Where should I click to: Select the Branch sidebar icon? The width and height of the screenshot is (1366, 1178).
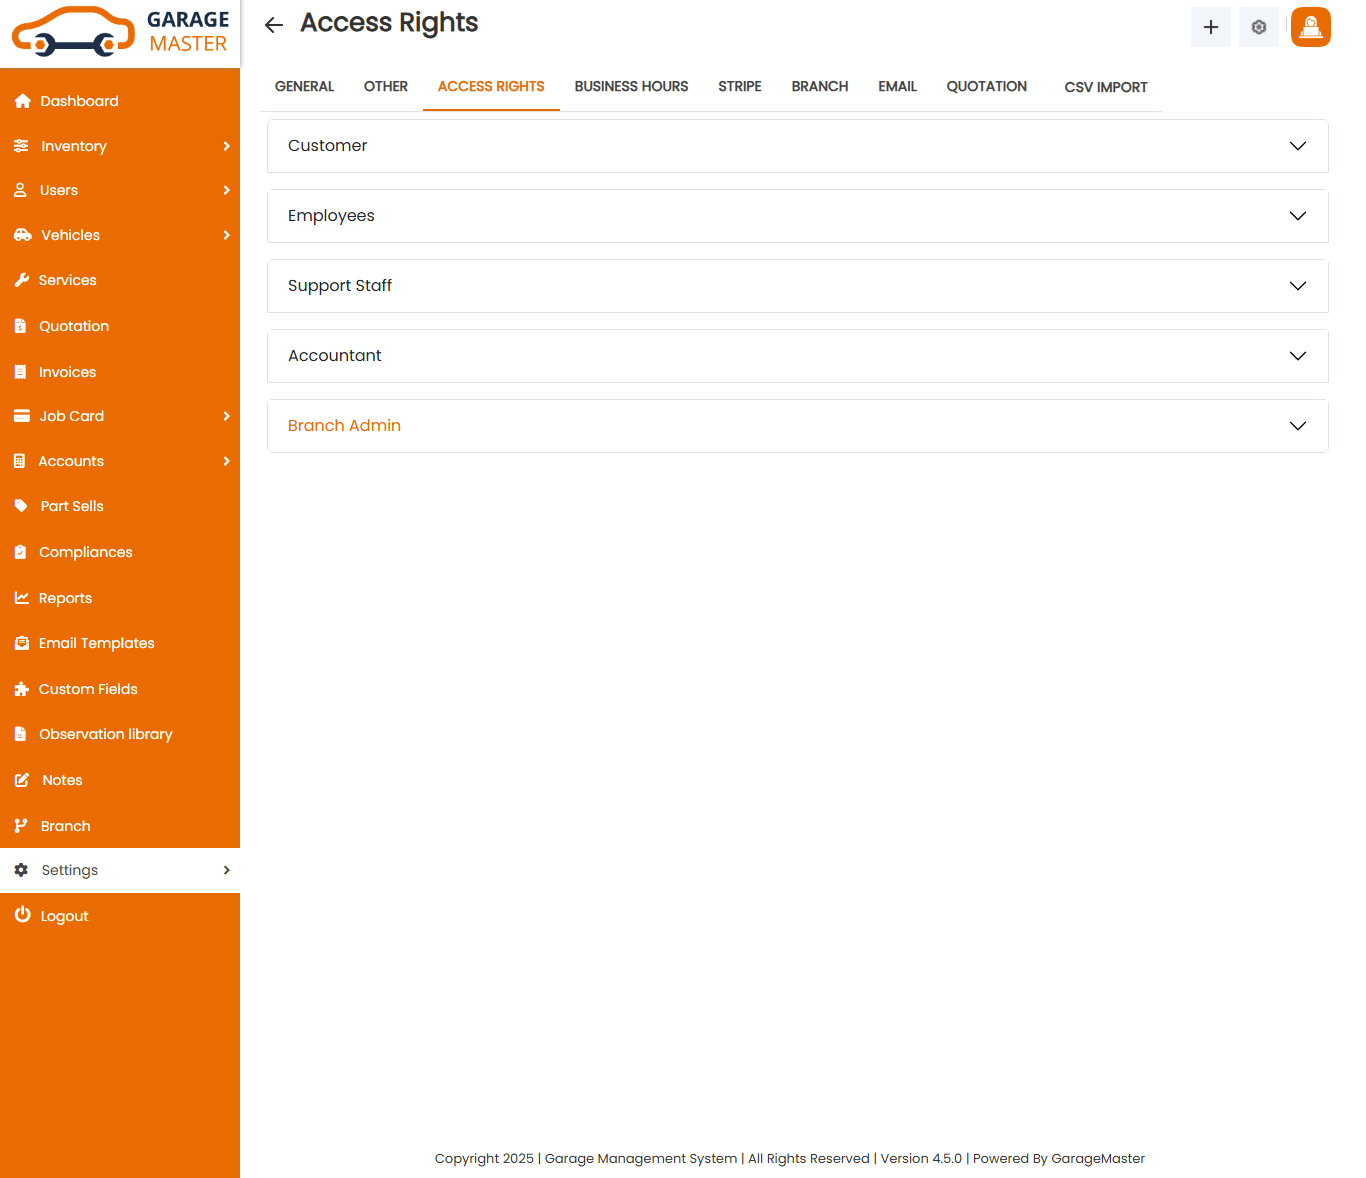pyautogui.click(x=22, y=826)
